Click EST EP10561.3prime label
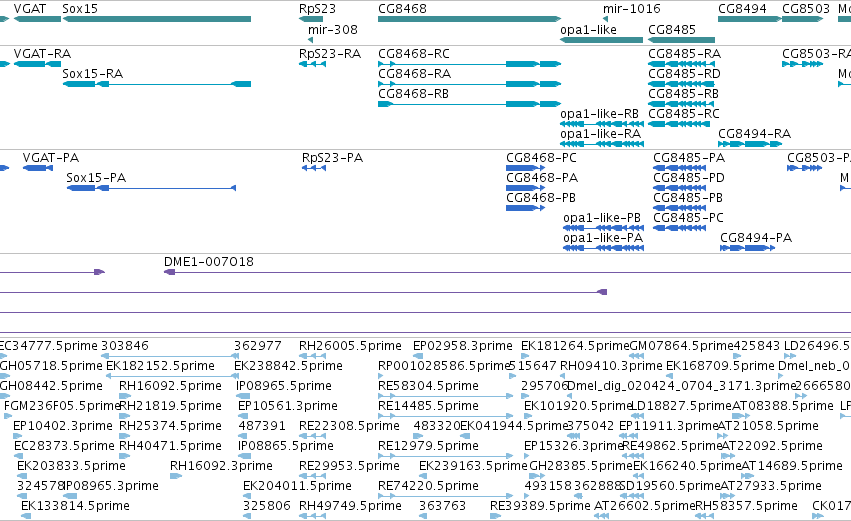851x521 pixels. click(288, 406)
